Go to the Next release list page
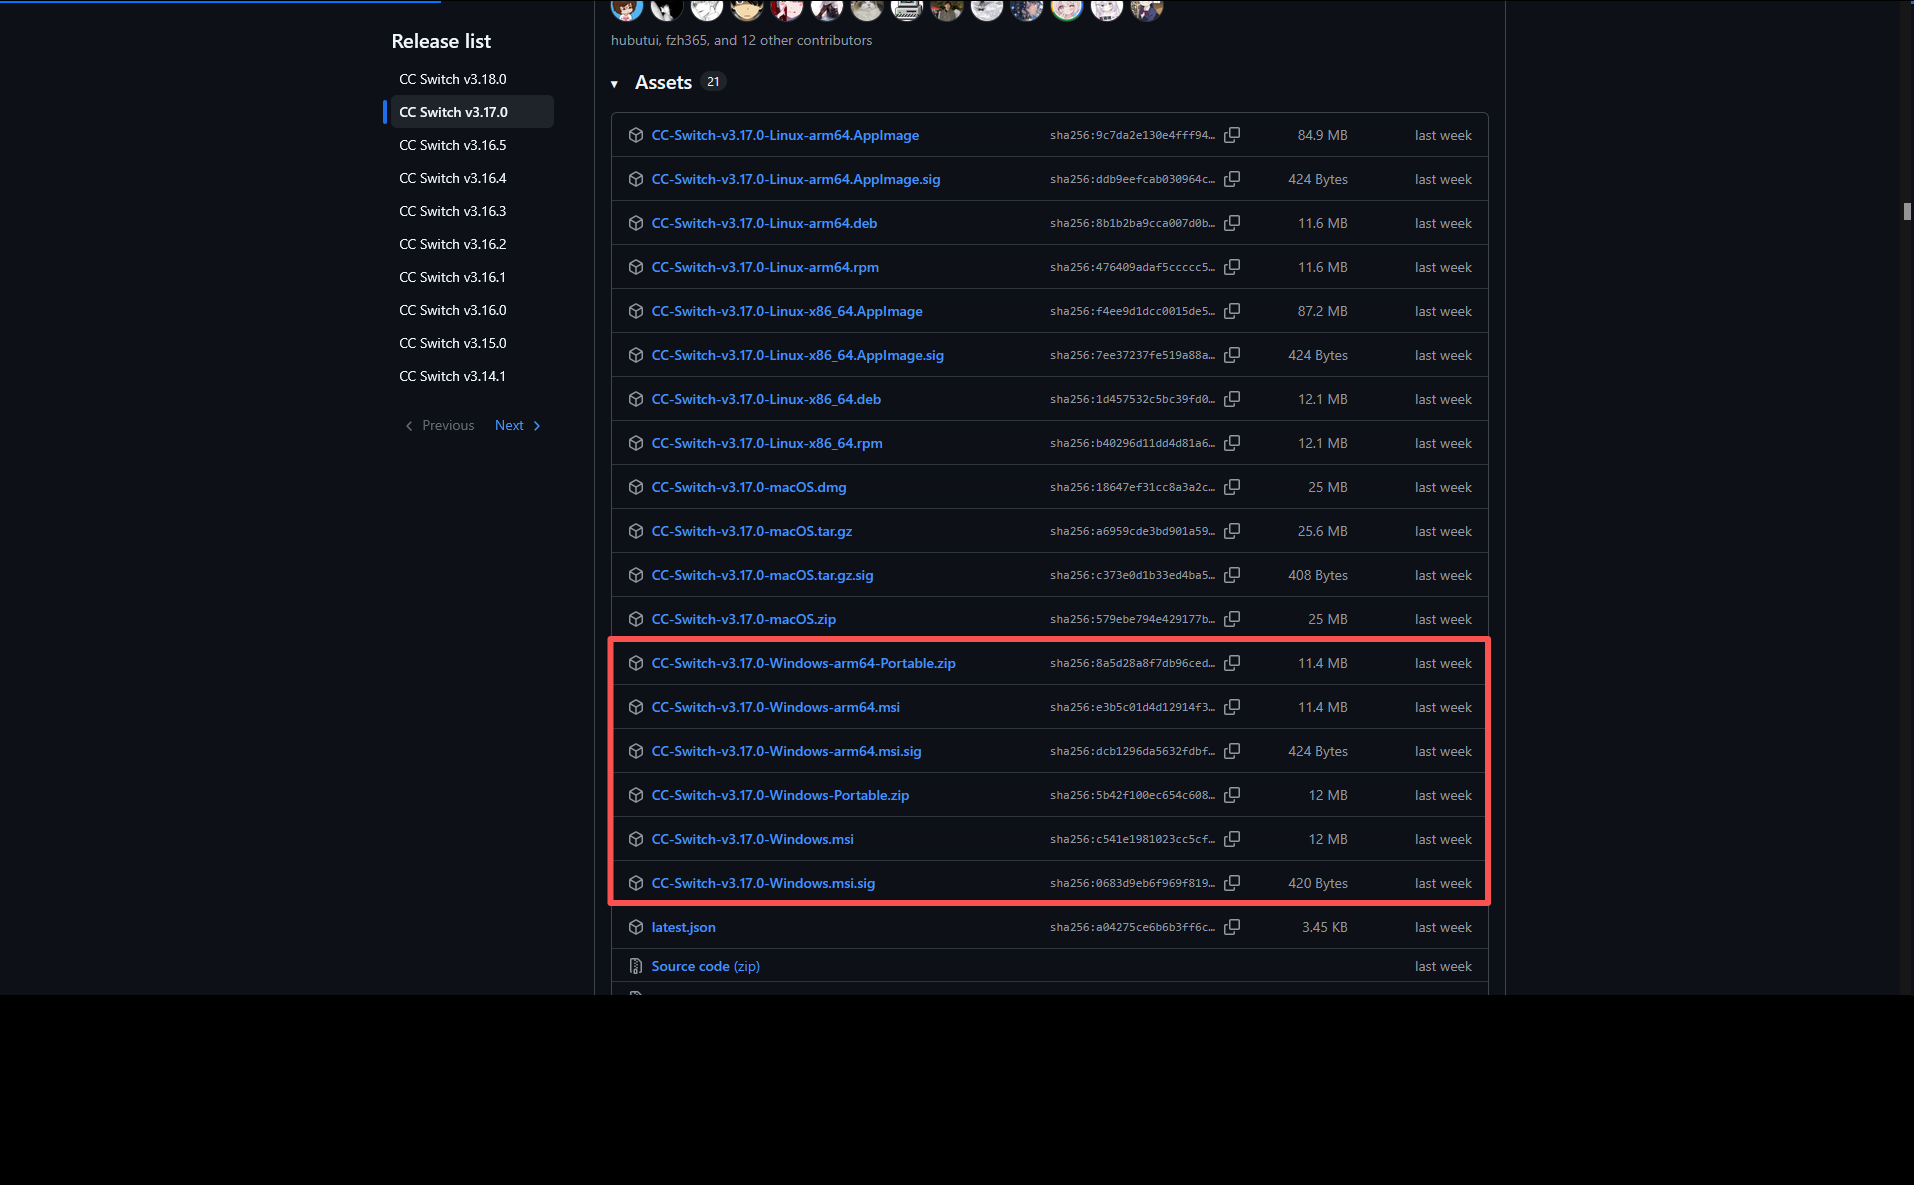The image size is (1914, 1185). [518, 425]
